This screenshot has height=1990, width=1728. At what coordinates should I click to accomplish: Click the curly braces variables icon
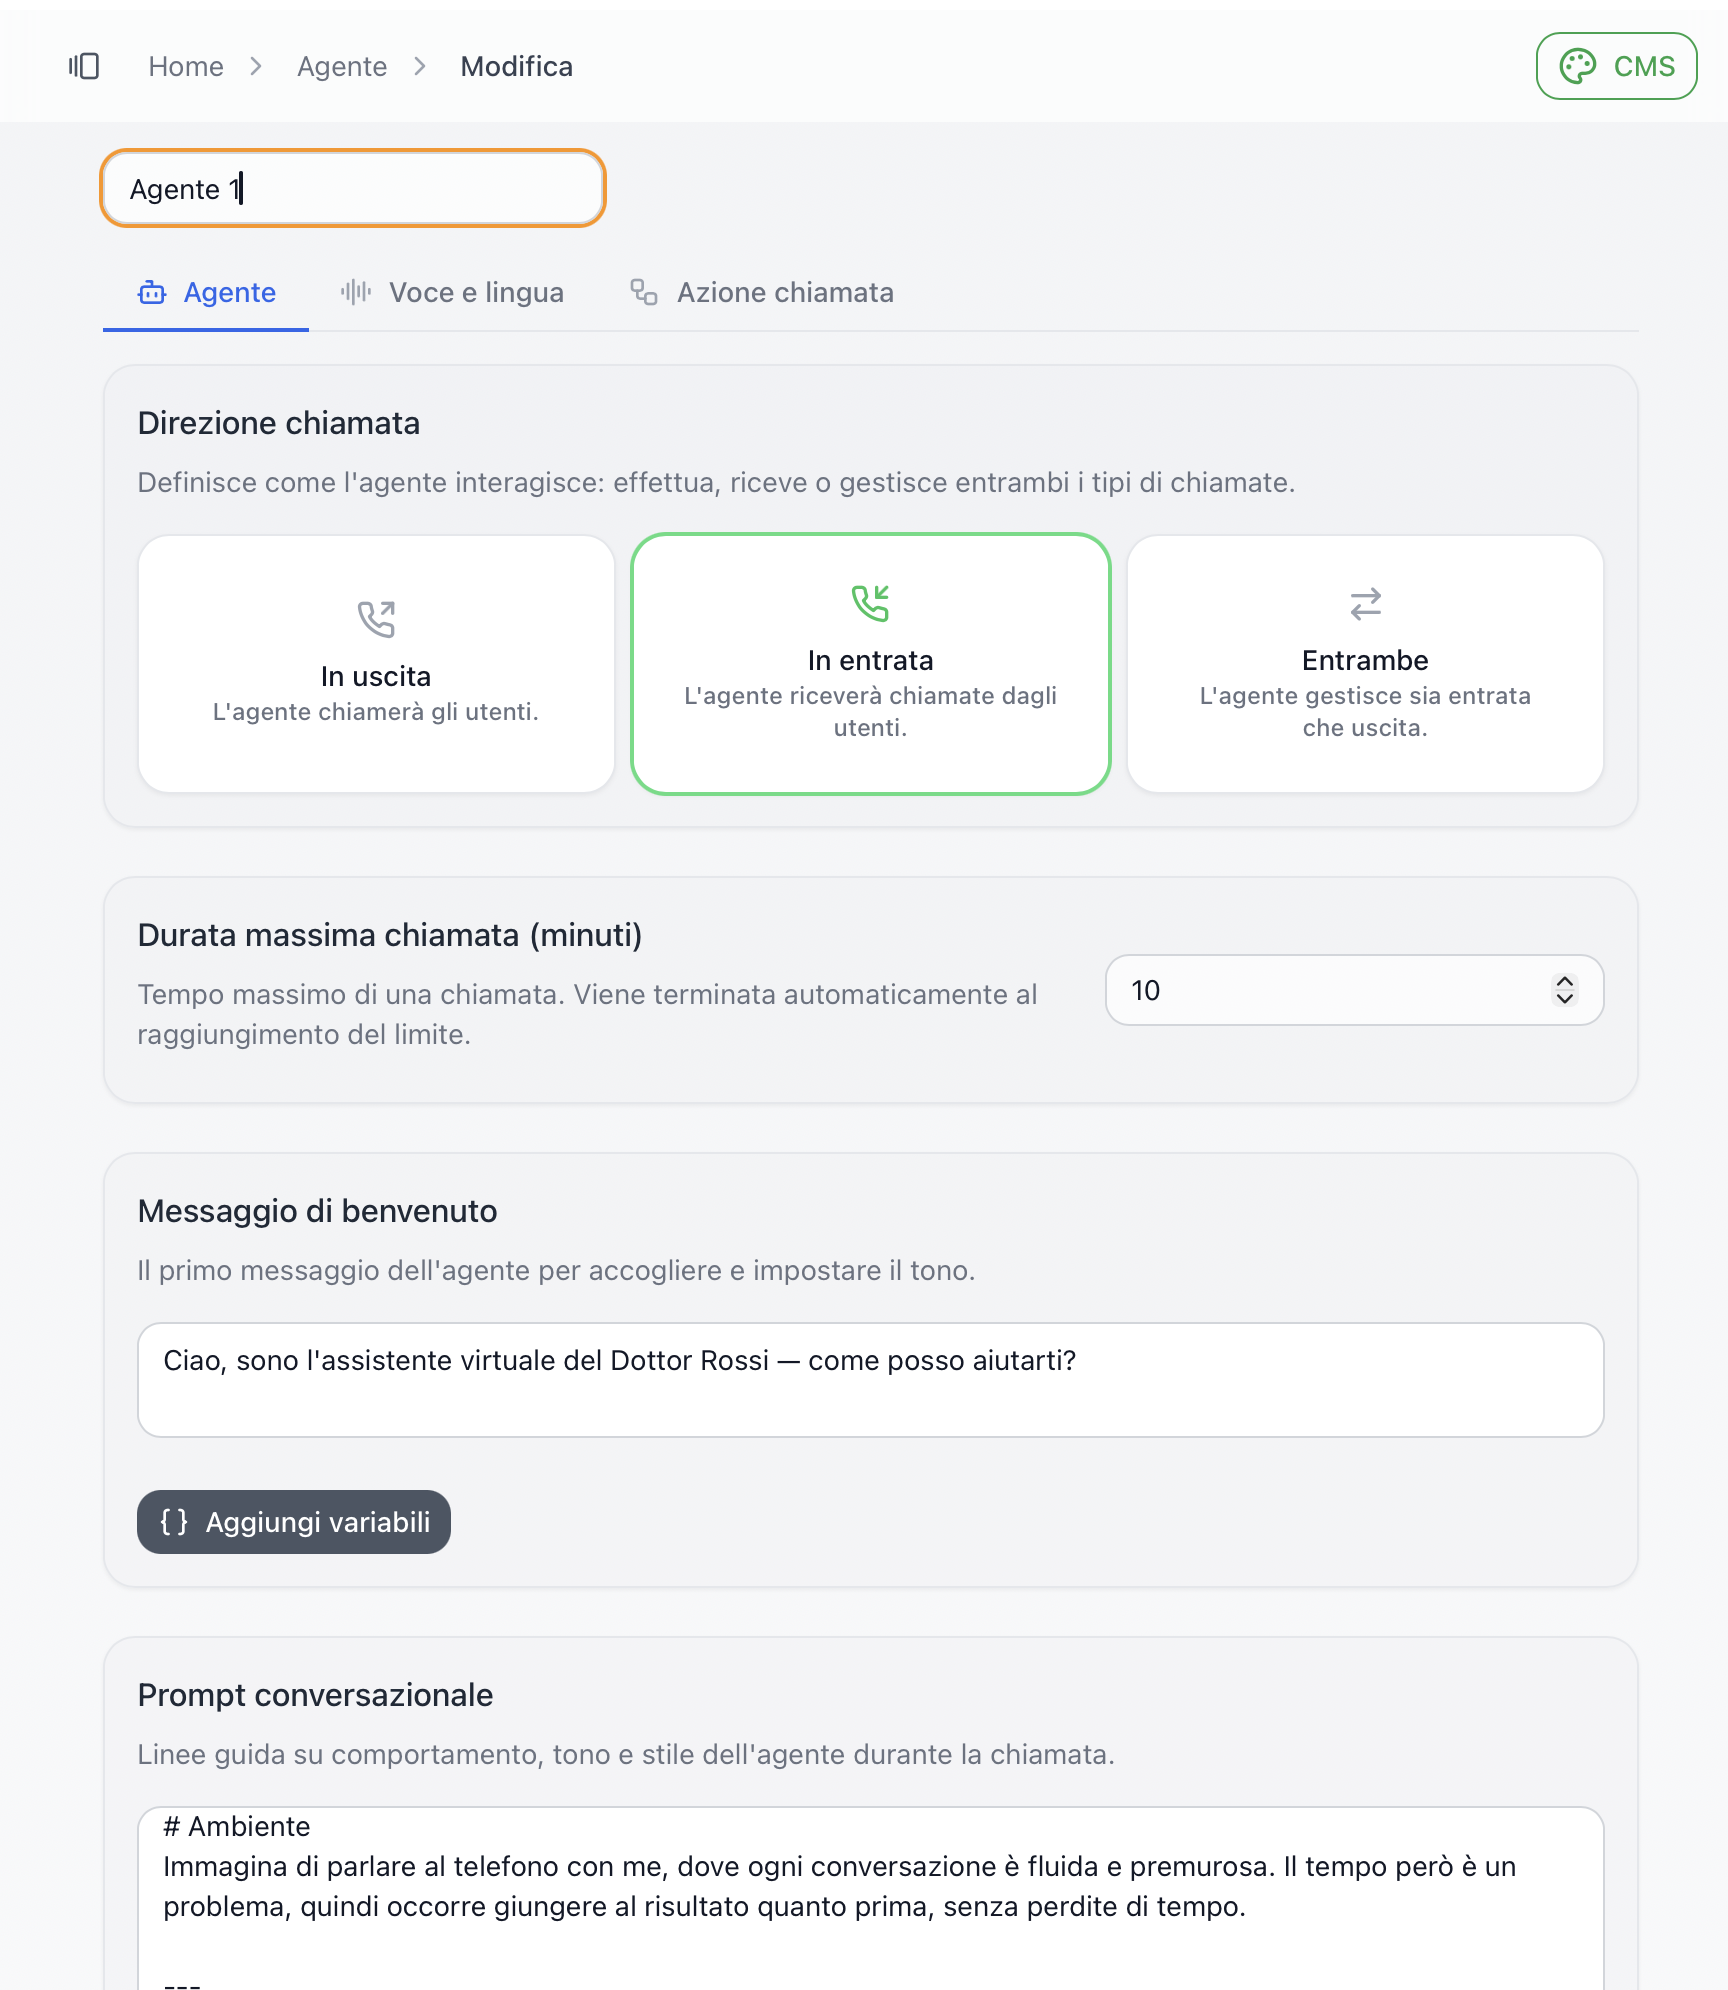174,1522
